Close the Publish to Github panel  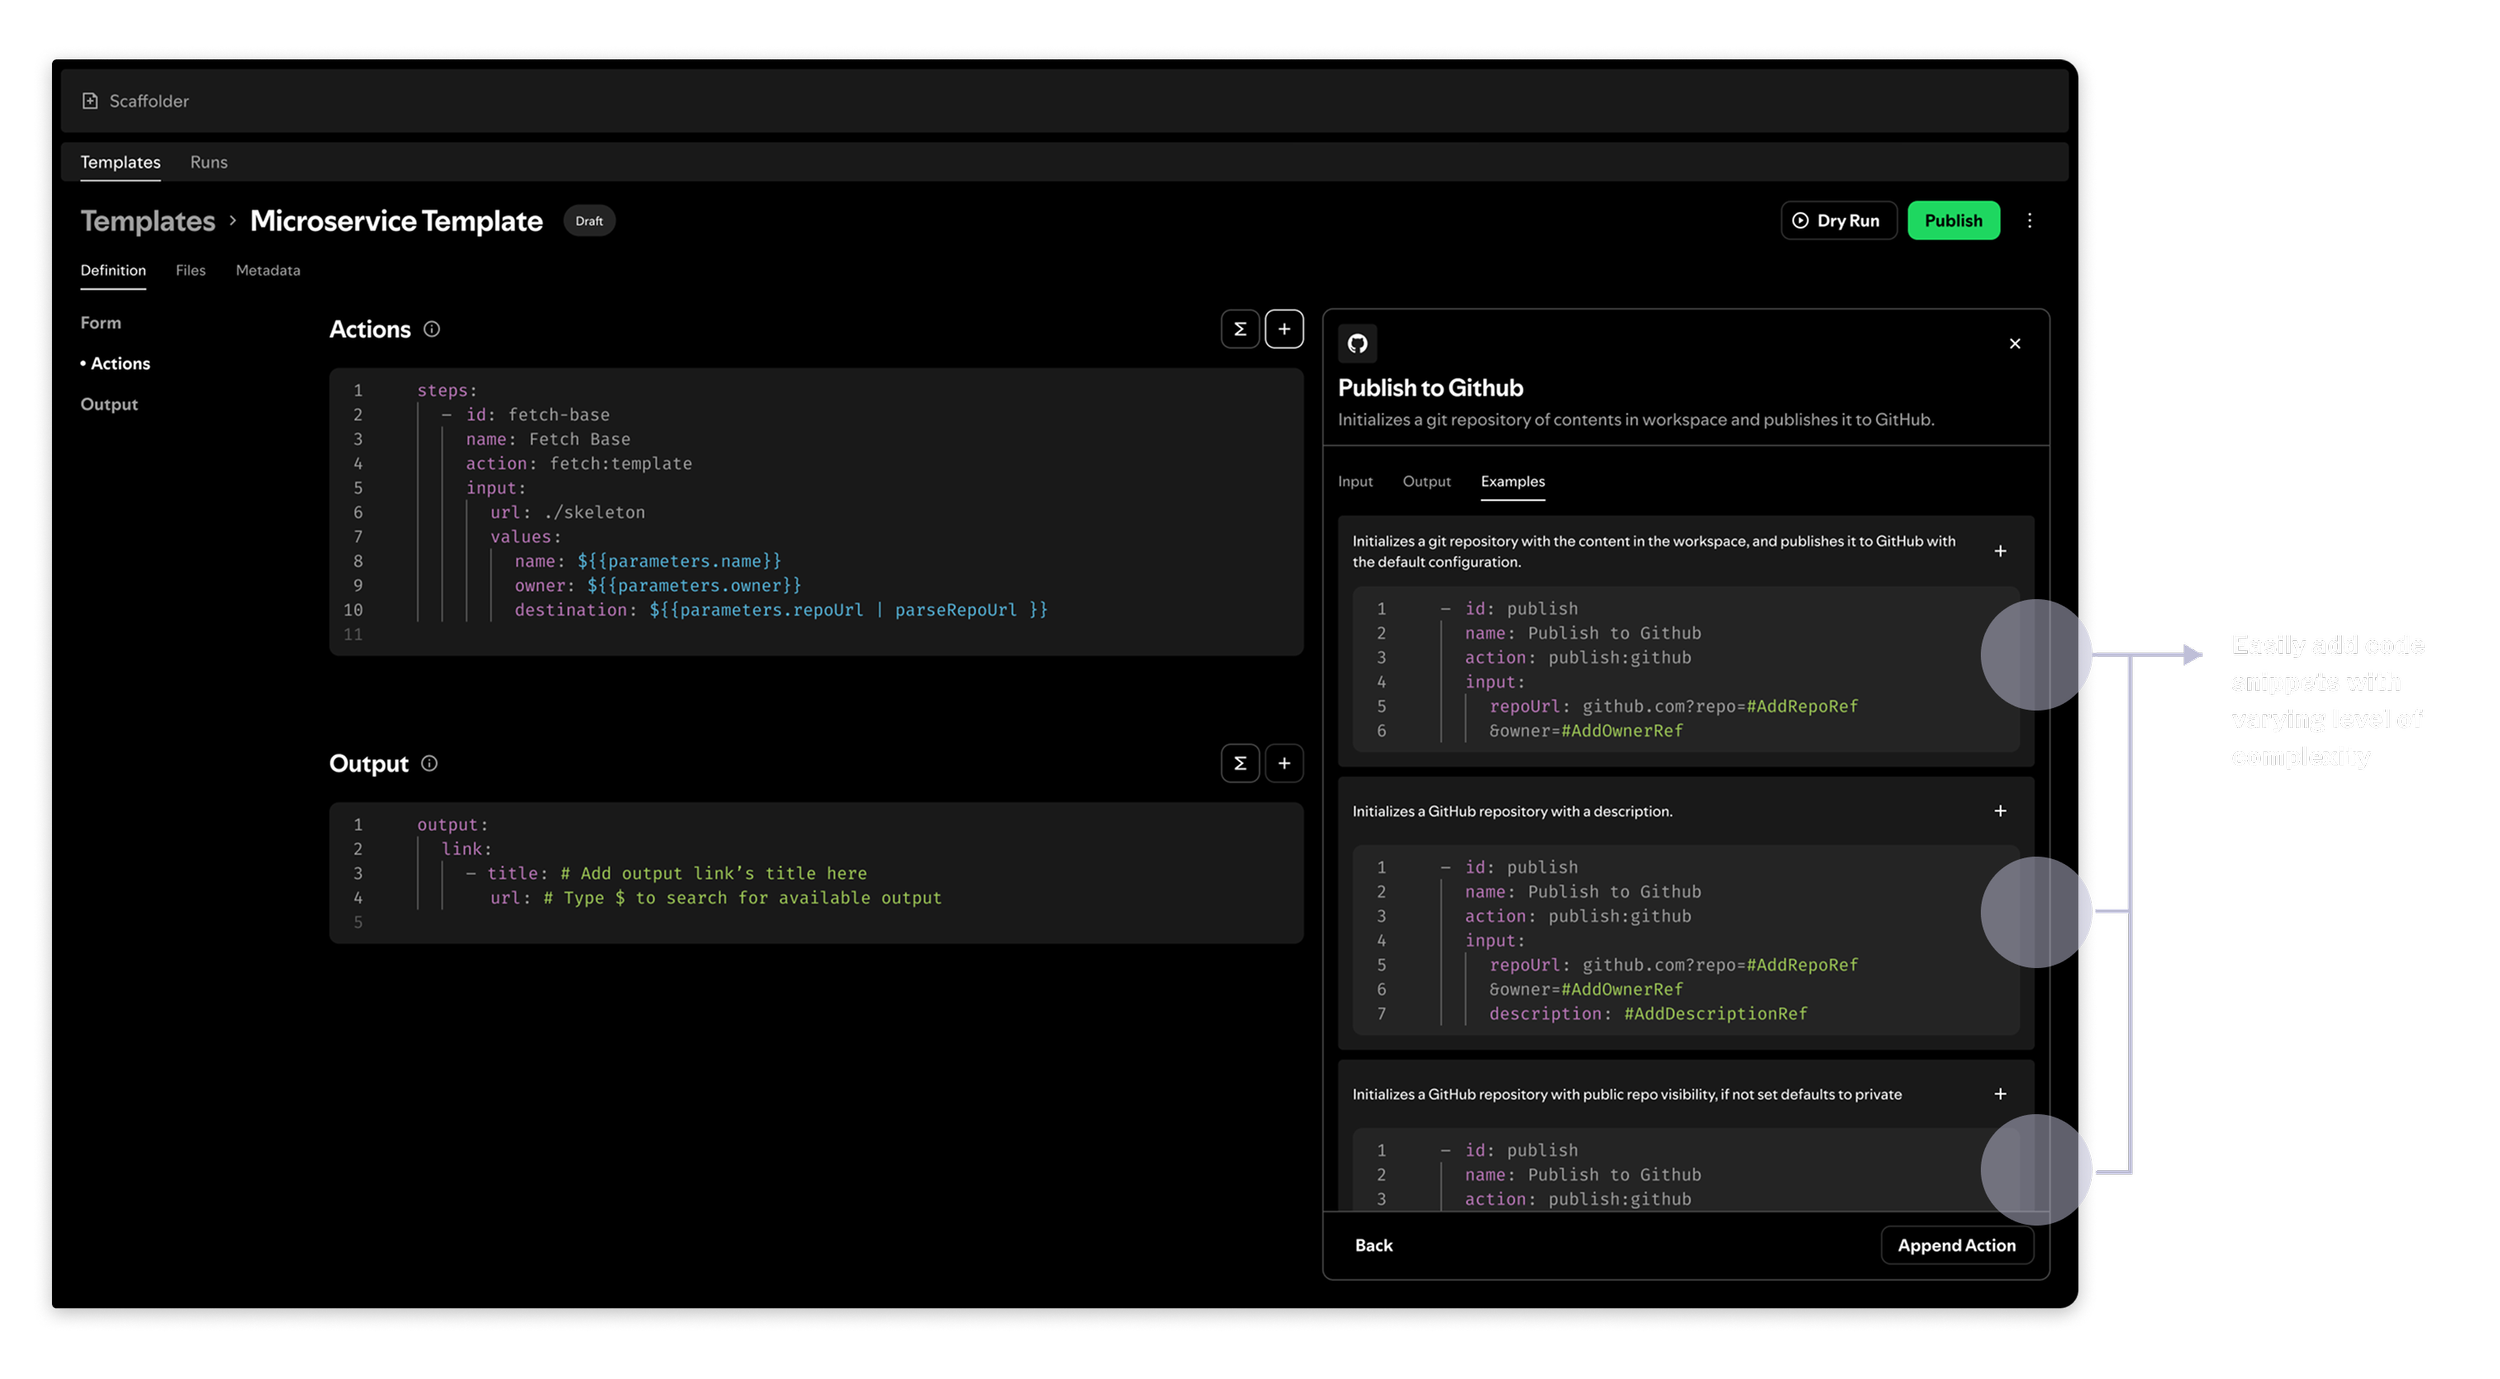(2015, 344)
